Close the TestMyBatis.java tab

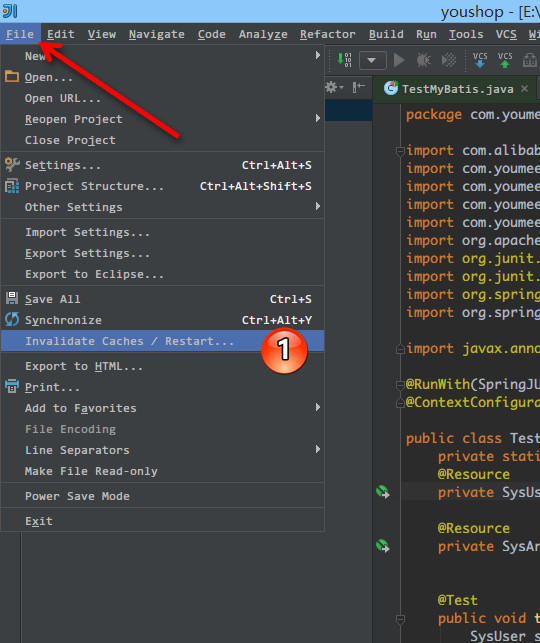click(524, 89)
